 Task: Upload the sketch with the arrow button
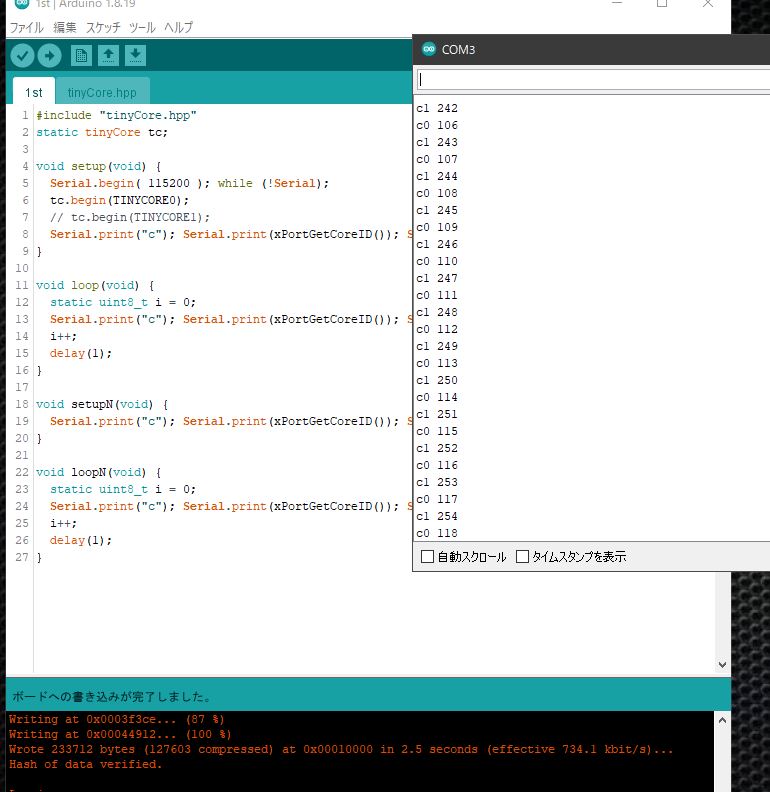49,56
